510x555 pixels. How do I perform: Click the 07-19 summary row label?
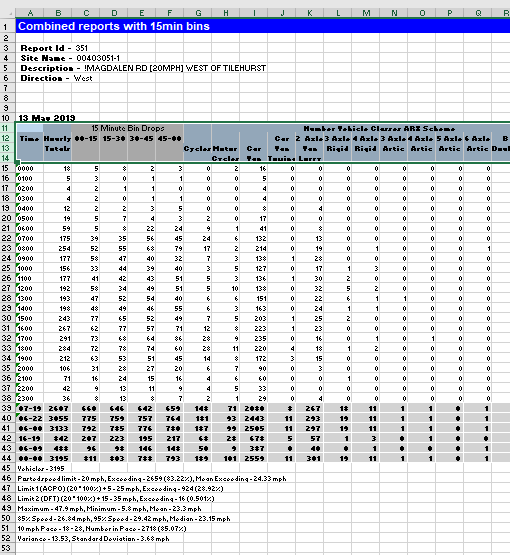[x=30, y=408]
